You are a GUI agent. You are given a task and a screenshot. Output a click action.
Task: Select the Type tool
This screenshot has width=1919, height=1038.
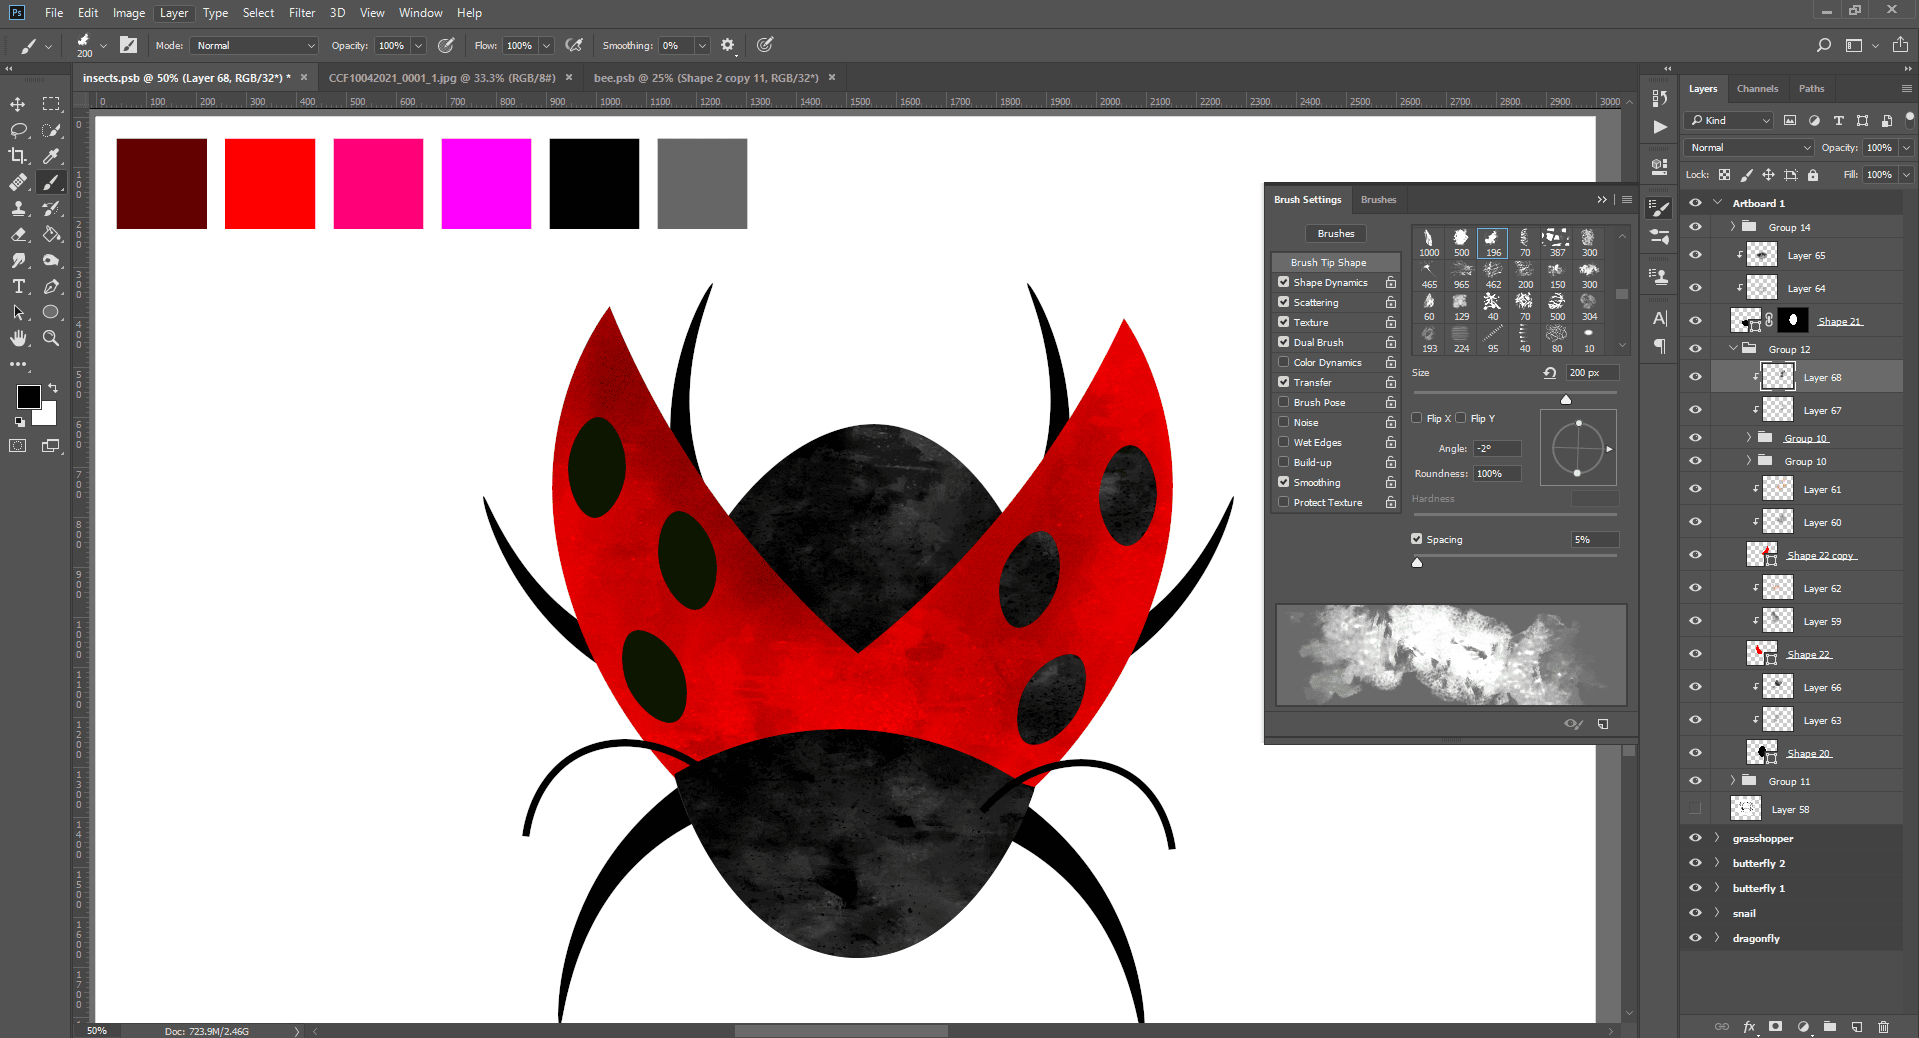18,286
